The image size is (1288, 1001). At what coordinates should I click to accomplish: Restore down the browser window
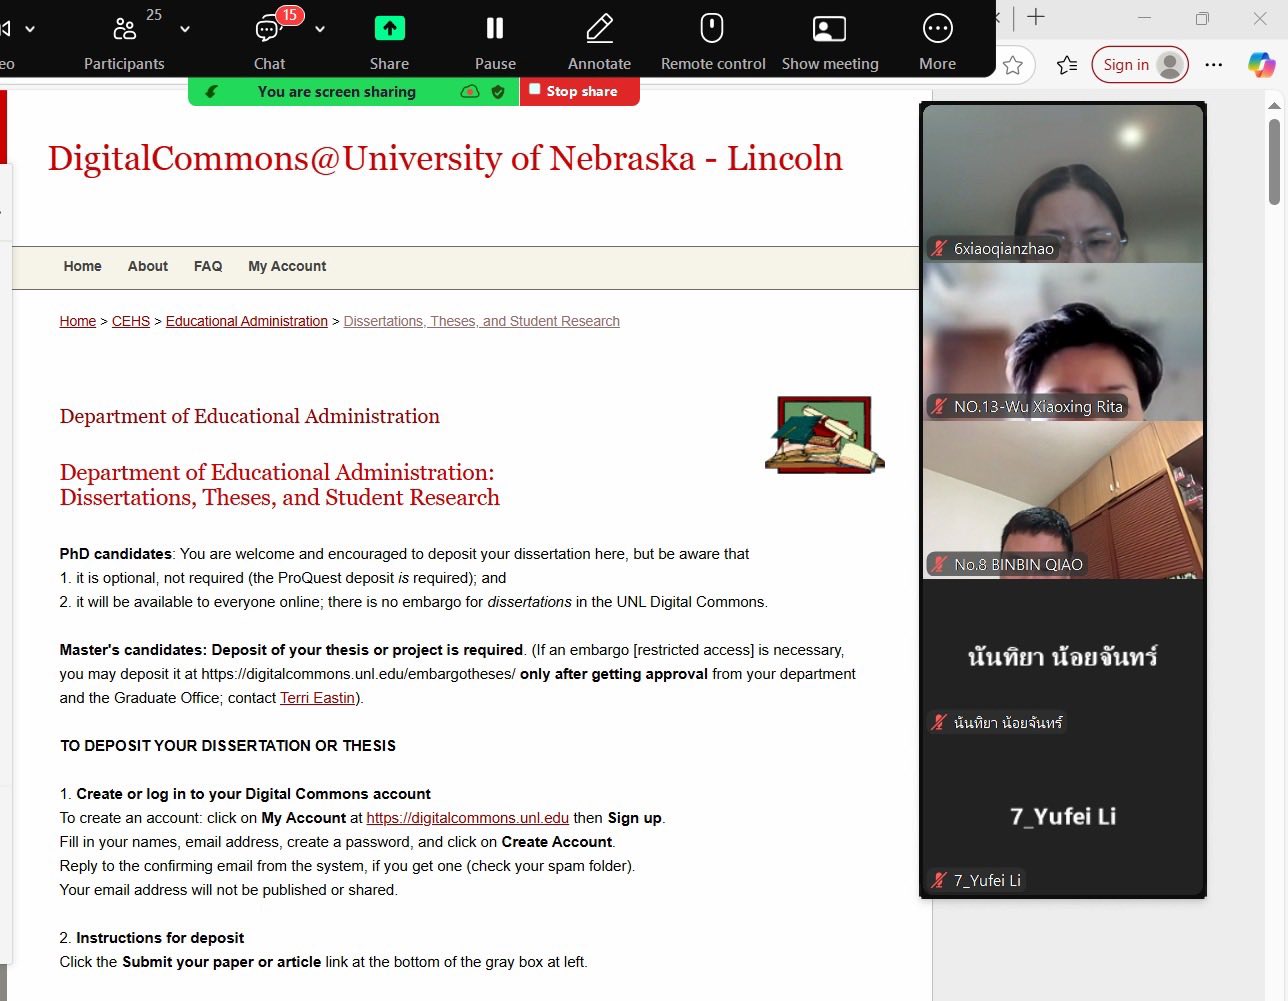pos(1203,17)
